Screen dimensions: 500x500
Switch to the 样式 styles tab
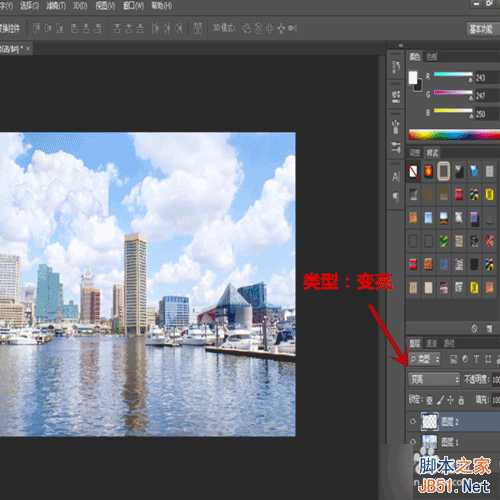pos(432,153)
